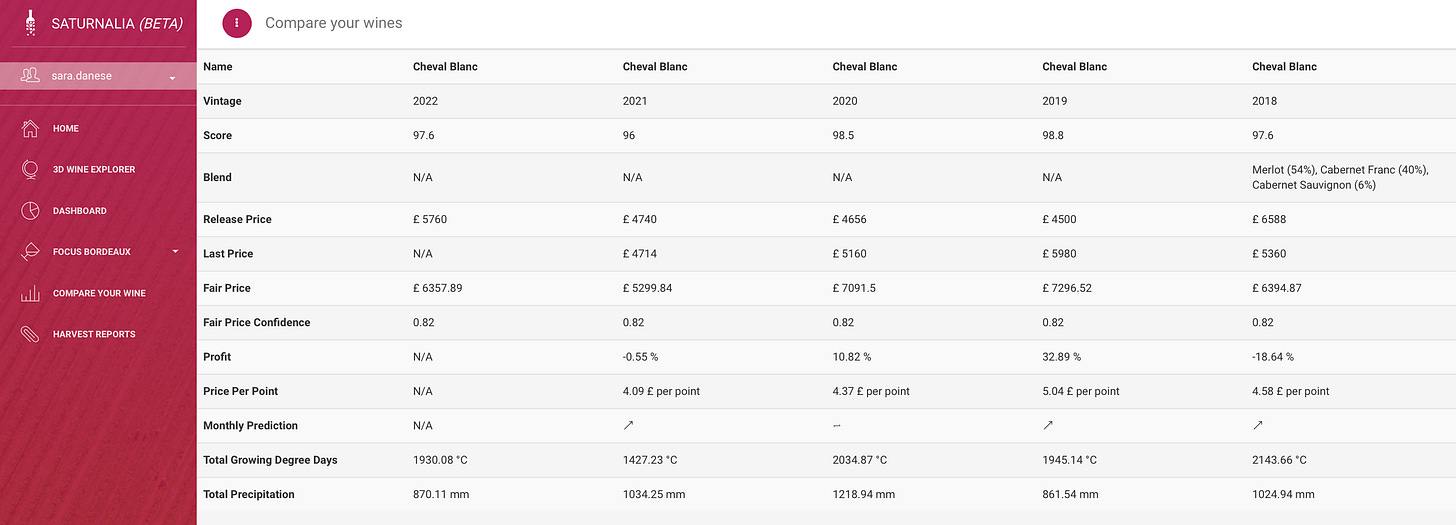Open the three-dot menu button beside Compare your wines
The height and width of the screenshot is (525, 1456).
pyautogui.click(x=237, y=23)
